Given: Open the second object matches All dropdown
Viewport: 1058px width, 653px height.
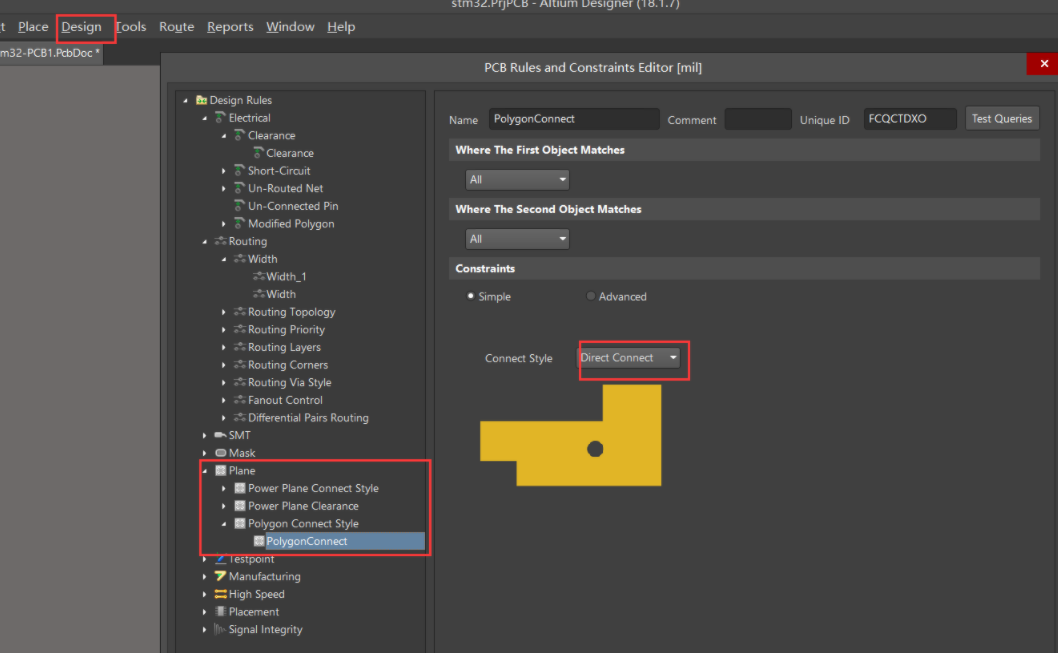Looking at the screenshot, I should tap(518, 239).
